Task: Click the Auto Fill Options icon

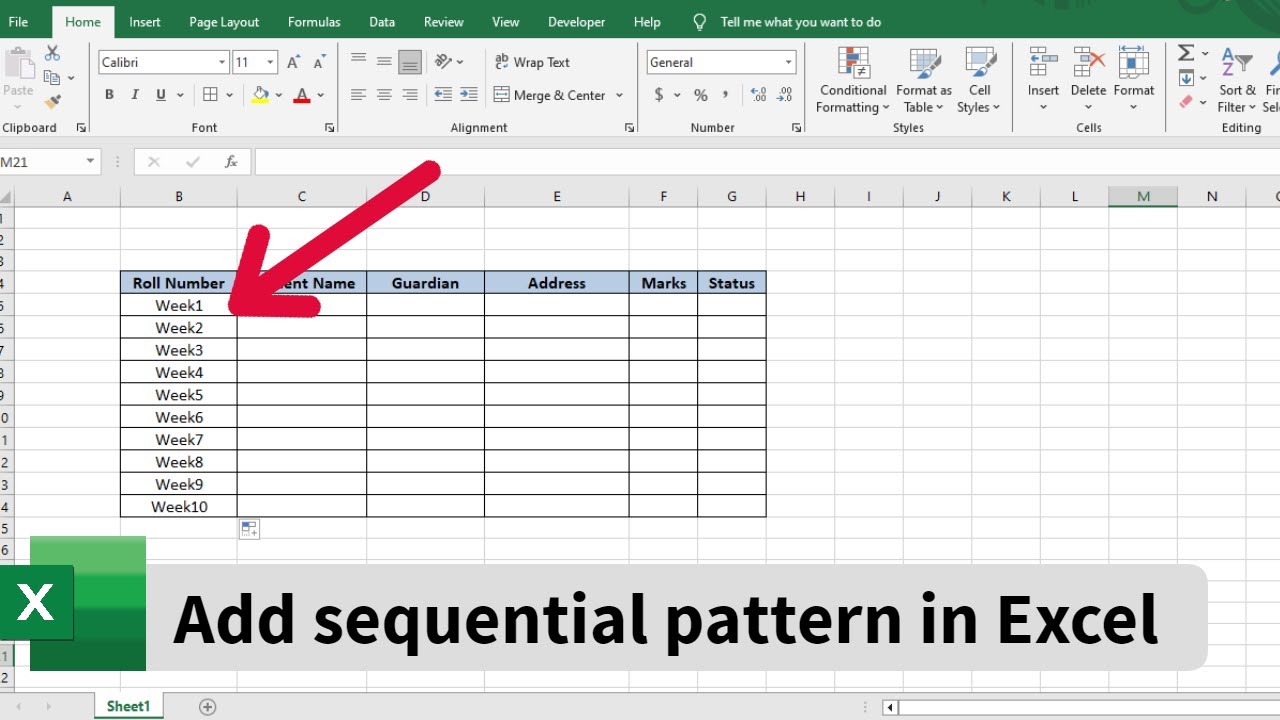Action: click(249, 529)
